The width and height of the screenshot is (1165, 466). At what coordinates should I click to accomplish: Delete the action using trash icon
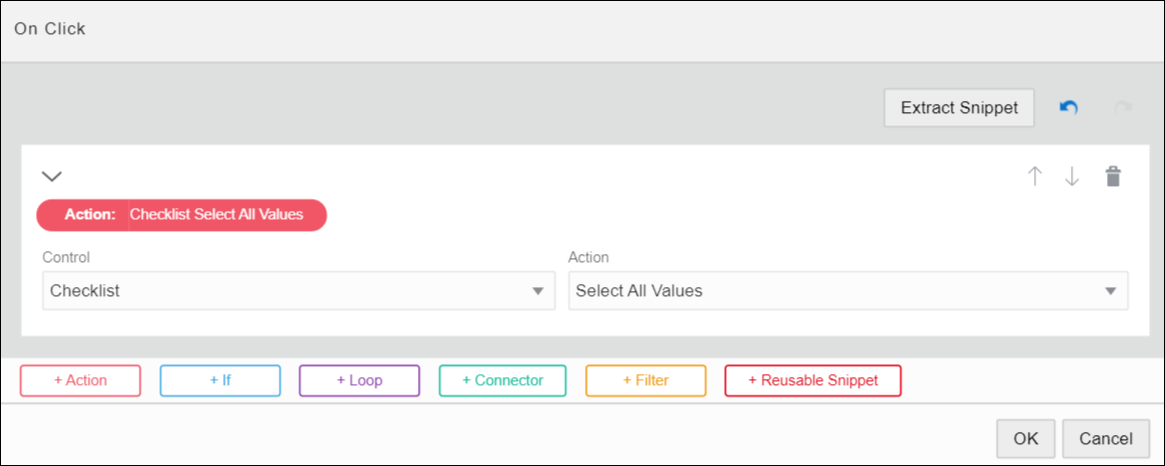[x=1112, y=177]
